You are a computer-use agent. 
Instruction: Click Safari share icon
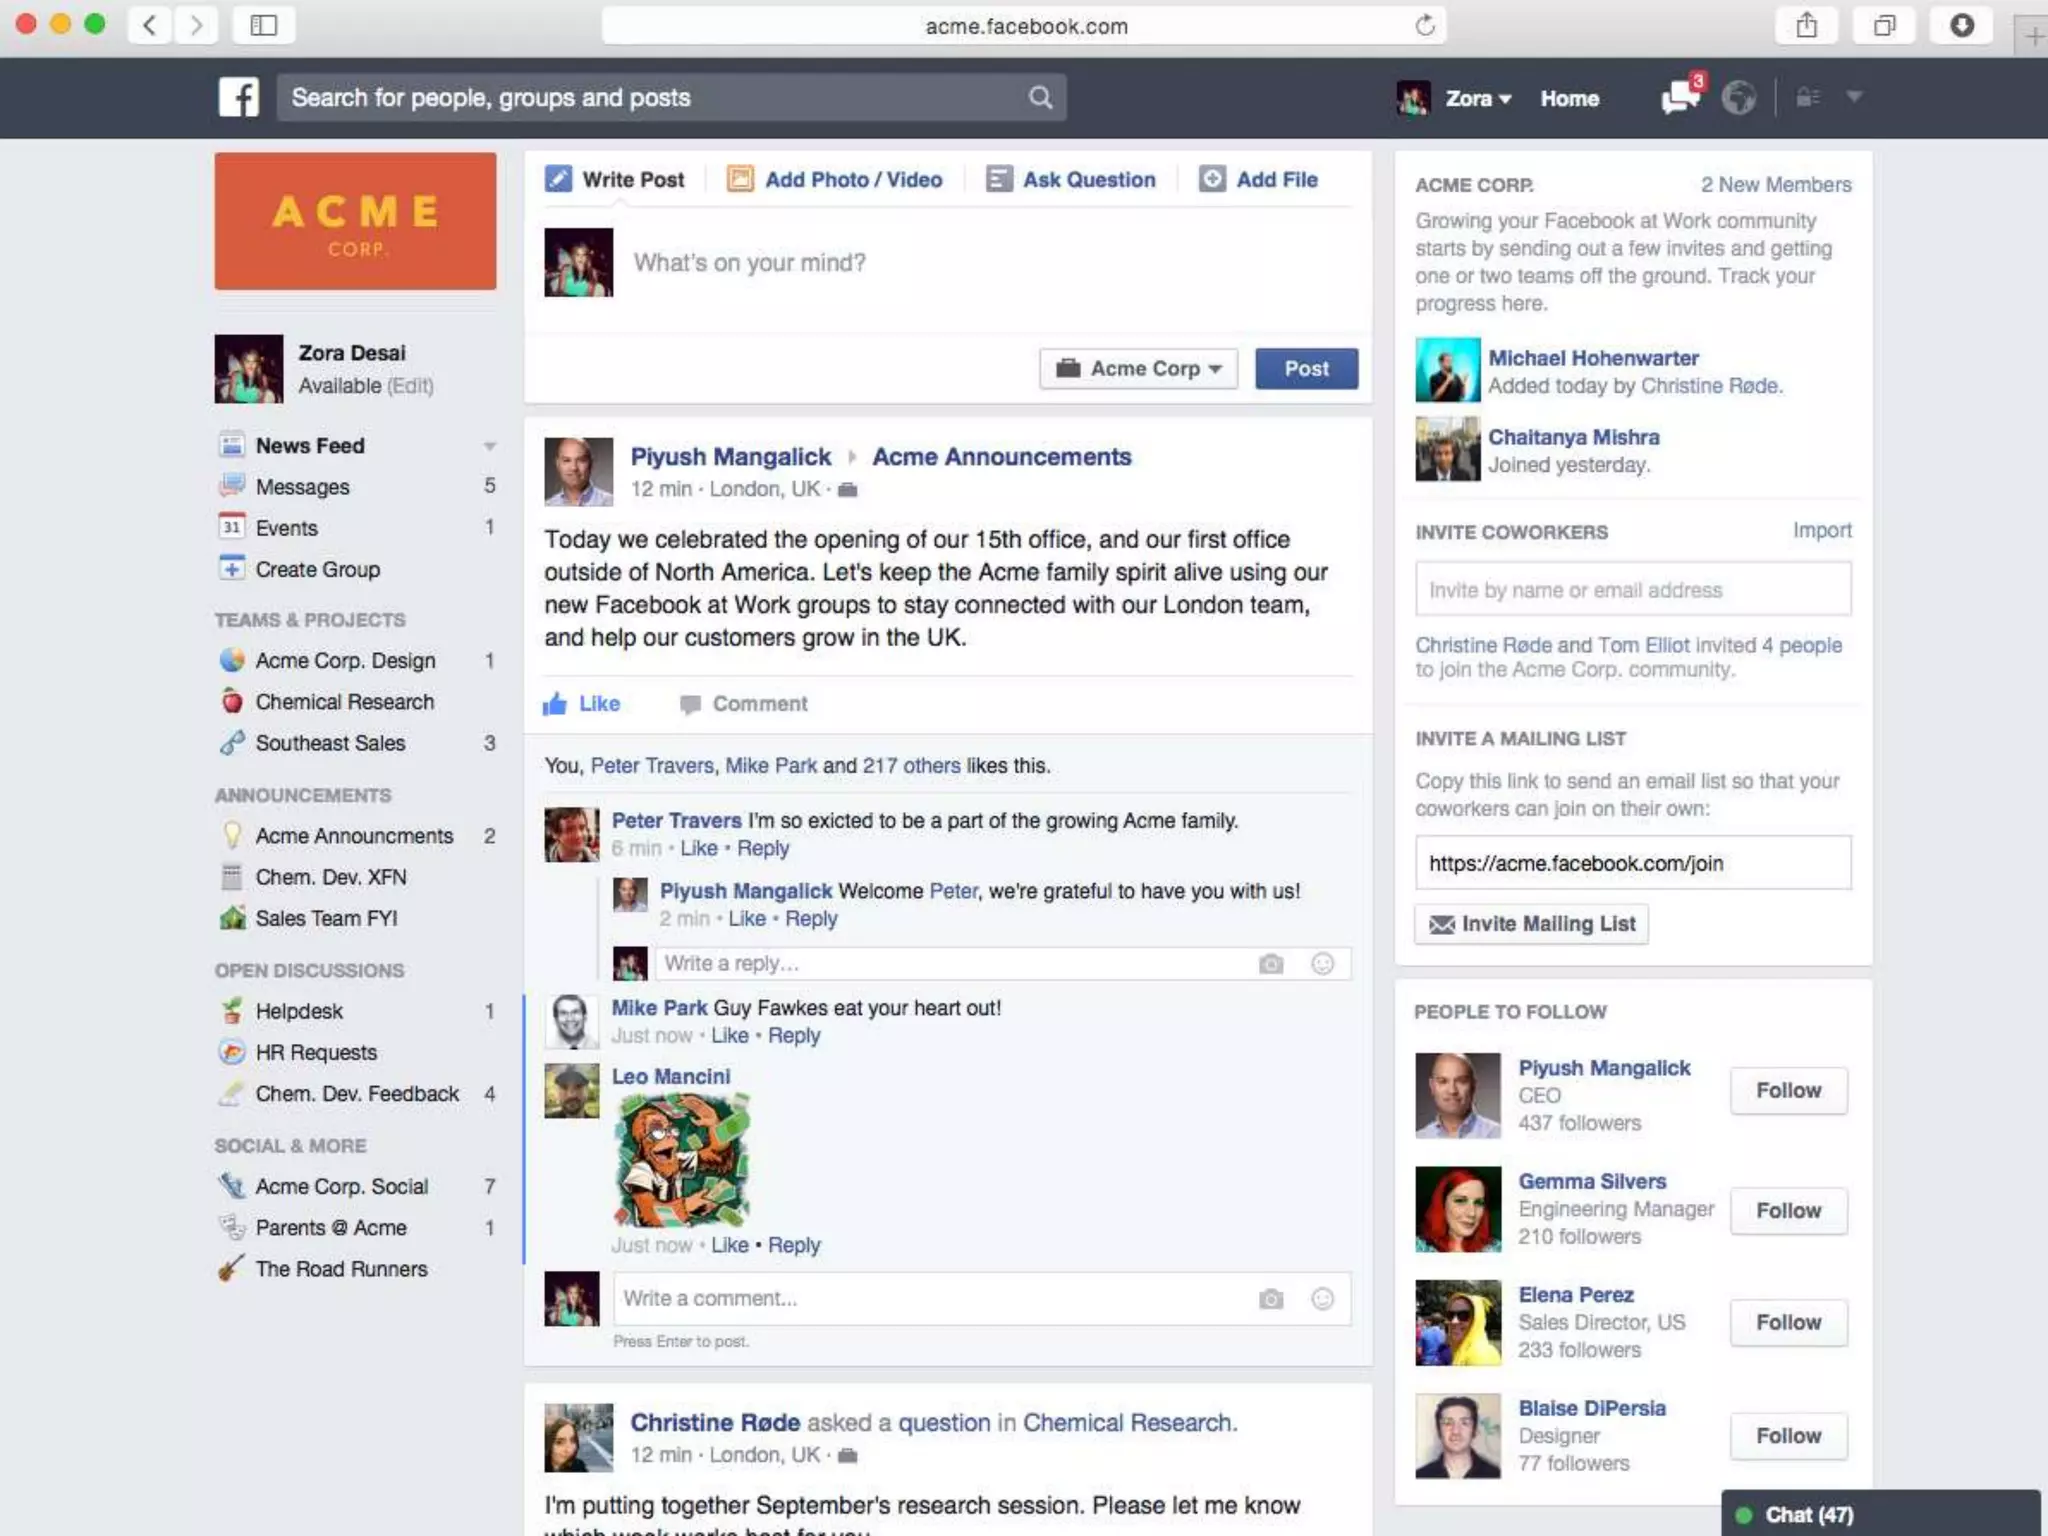coord(1806,25)
